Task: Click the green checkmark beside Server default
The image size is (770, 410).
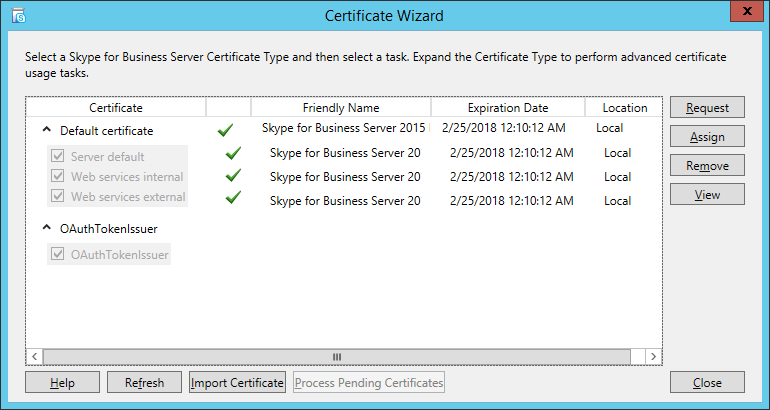Action: click(x=233, y=153)
